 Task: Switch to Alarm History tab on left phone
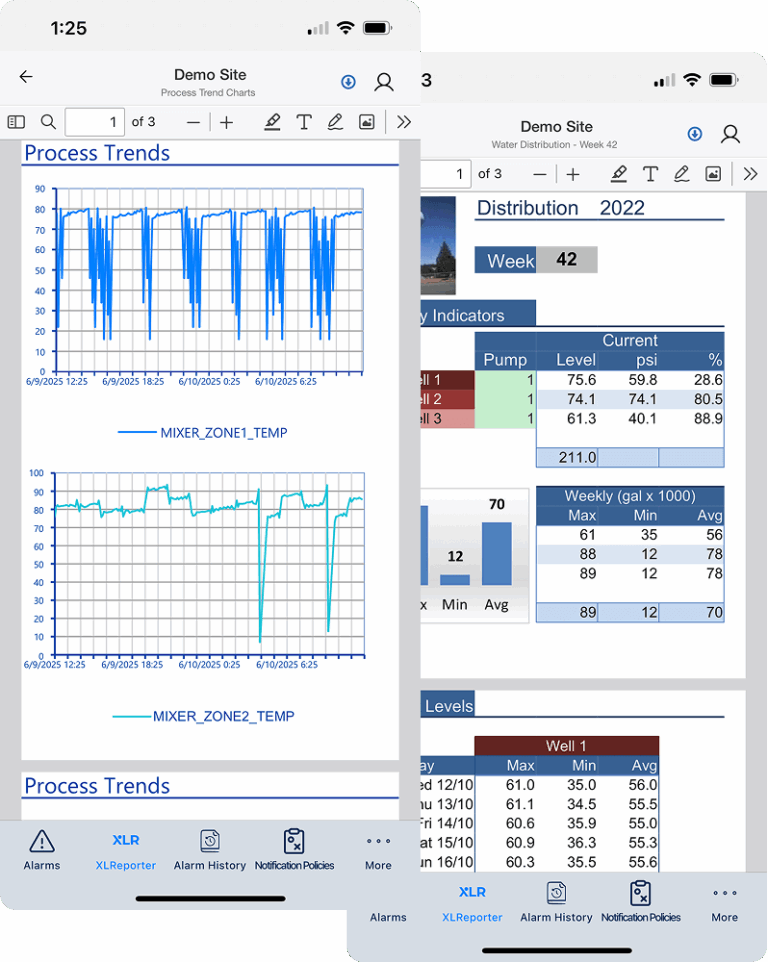[209, 849]
